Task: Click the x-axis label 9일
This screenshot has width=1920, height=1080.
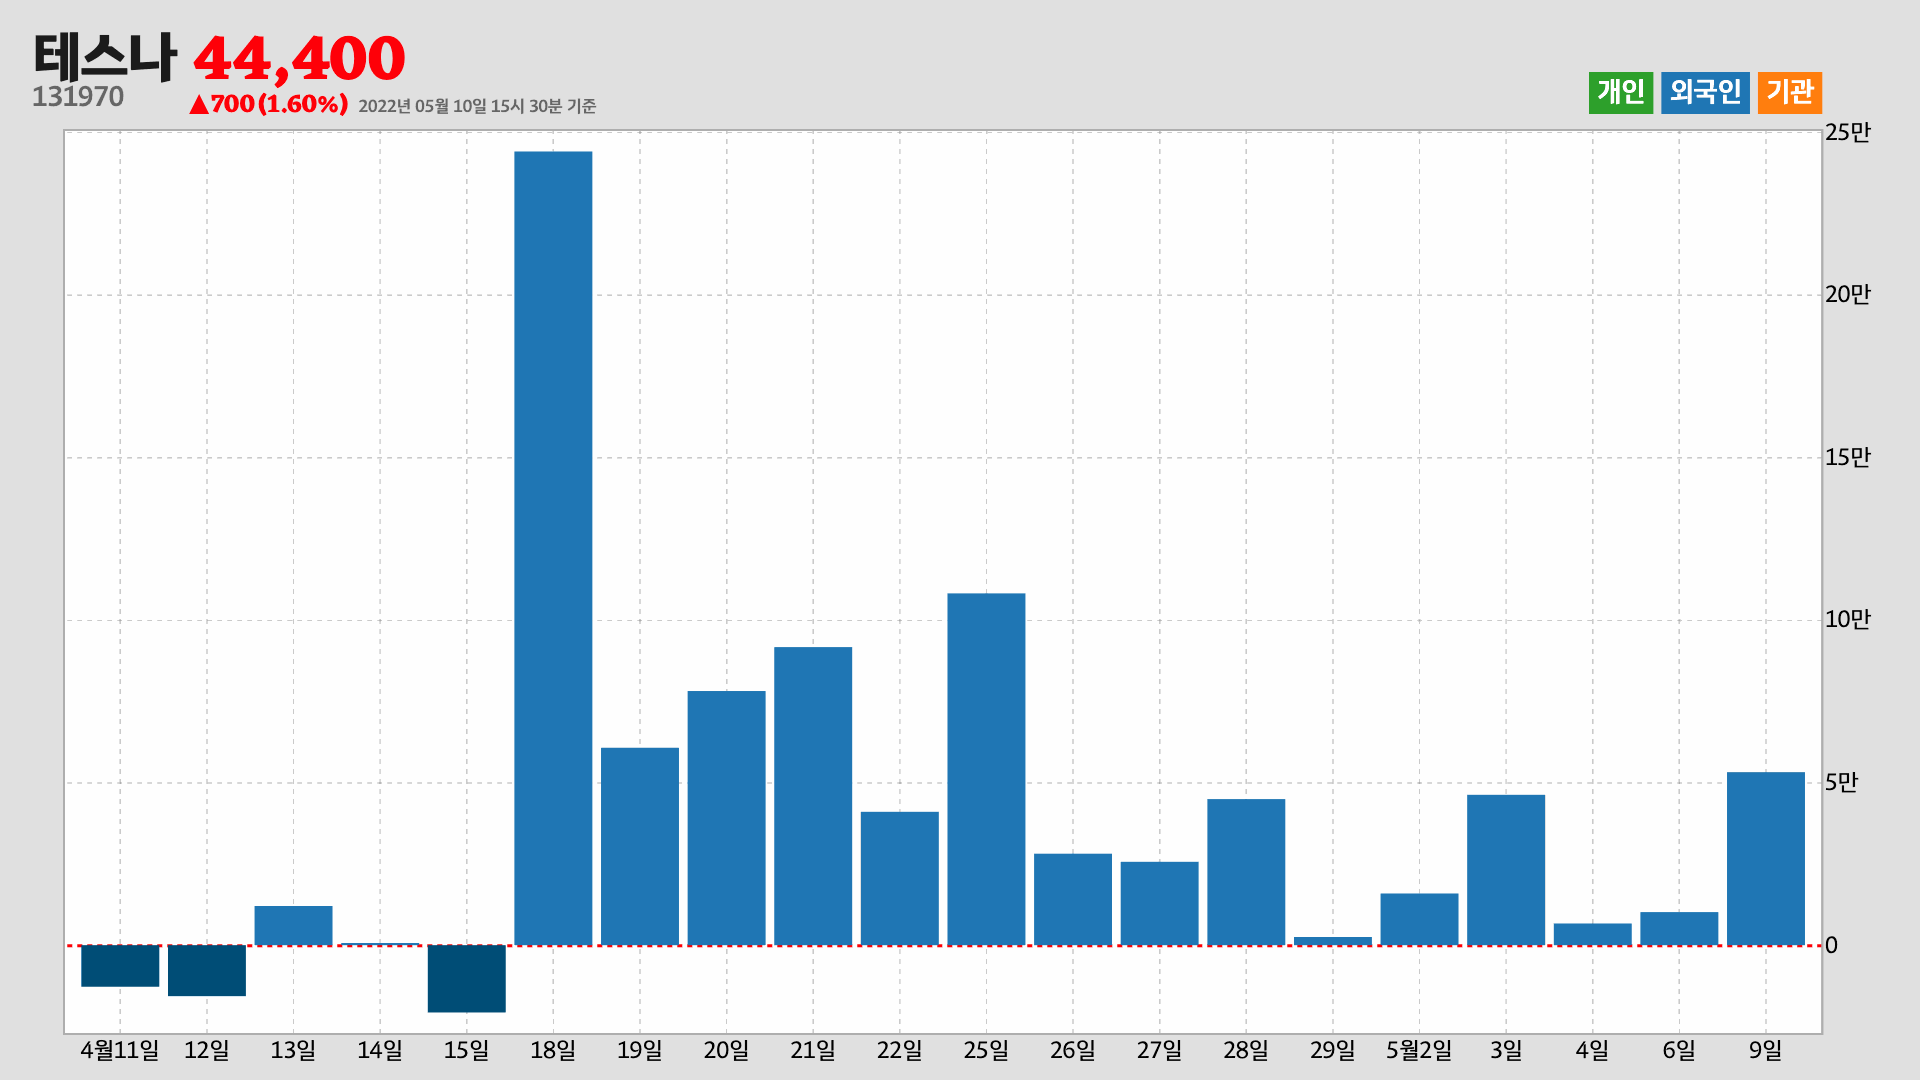Action: point(1766,1050)
